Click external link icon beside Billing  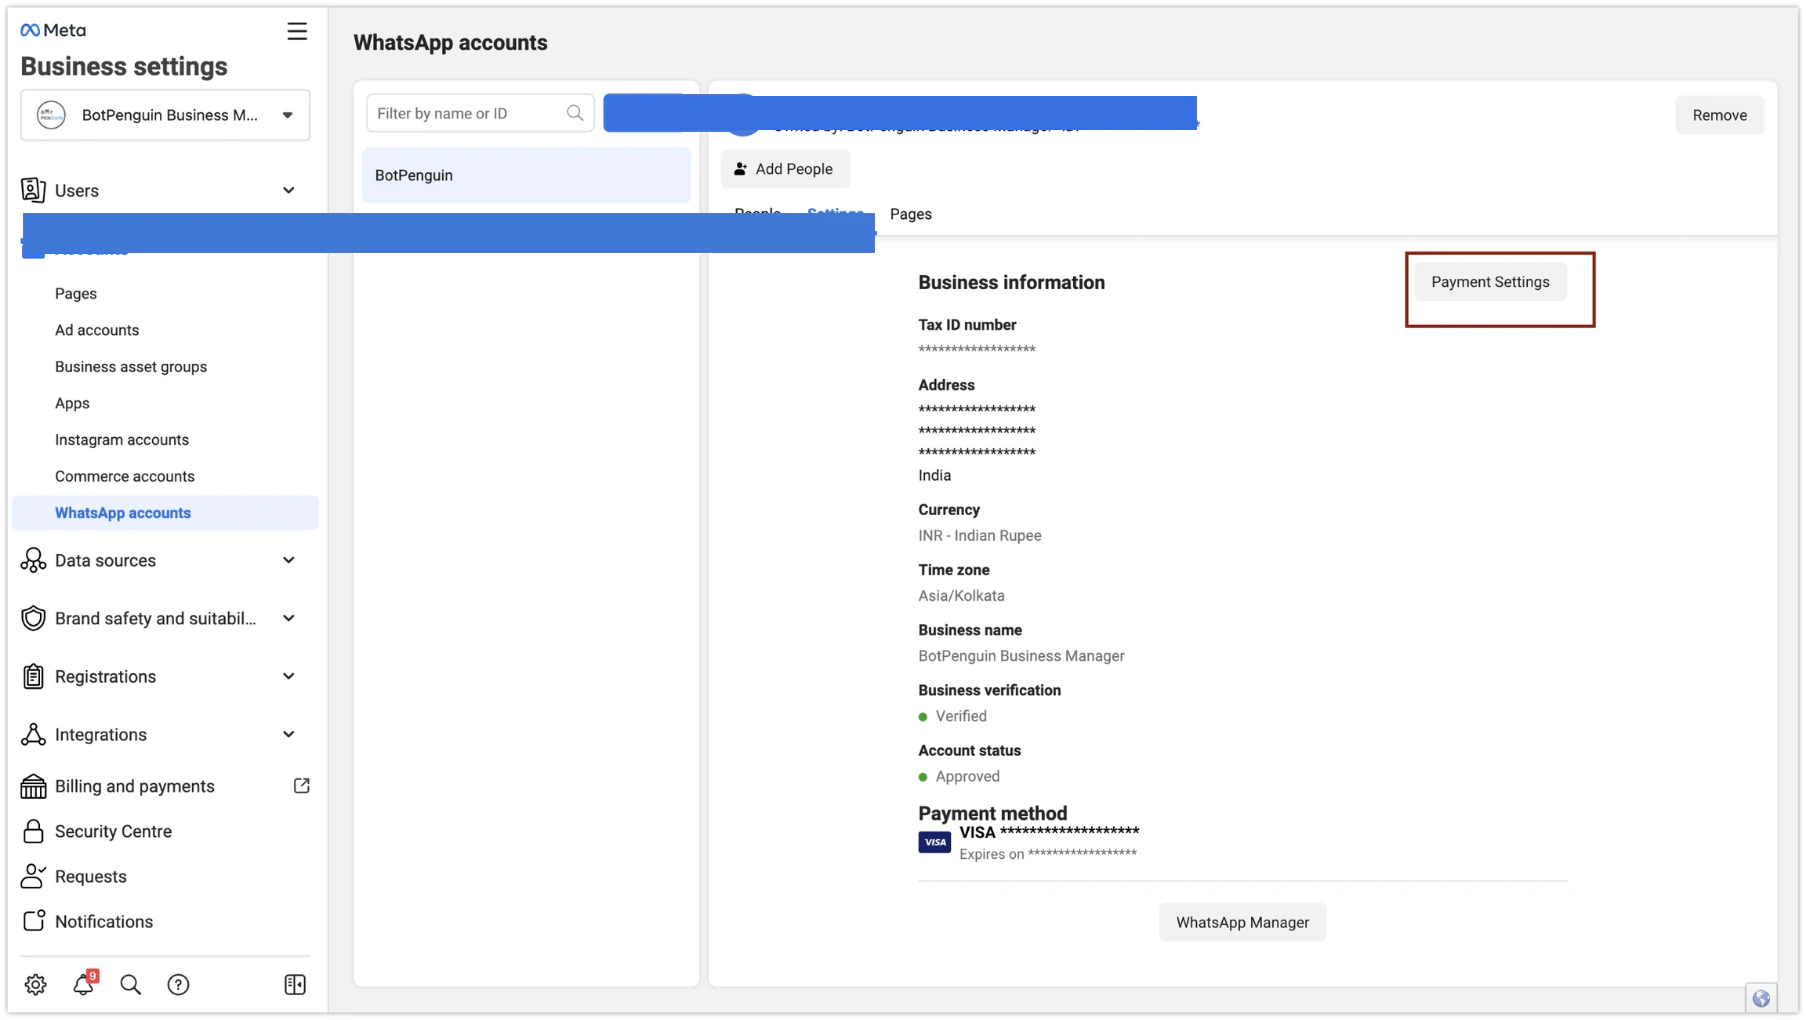[301, 786]
